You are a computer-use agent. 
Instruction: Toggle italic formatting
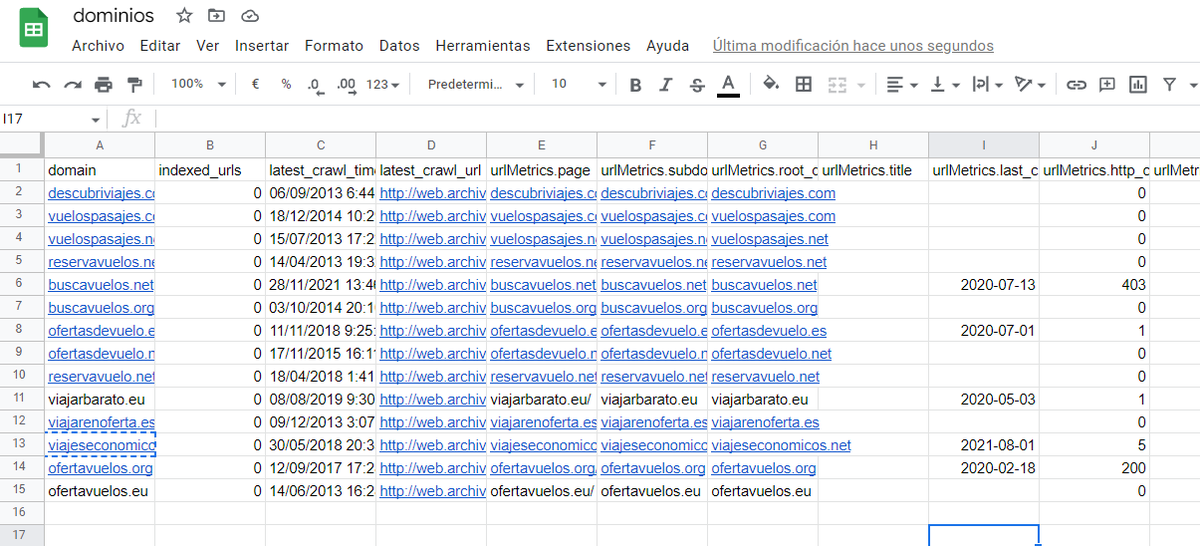(x=666, y=85)
